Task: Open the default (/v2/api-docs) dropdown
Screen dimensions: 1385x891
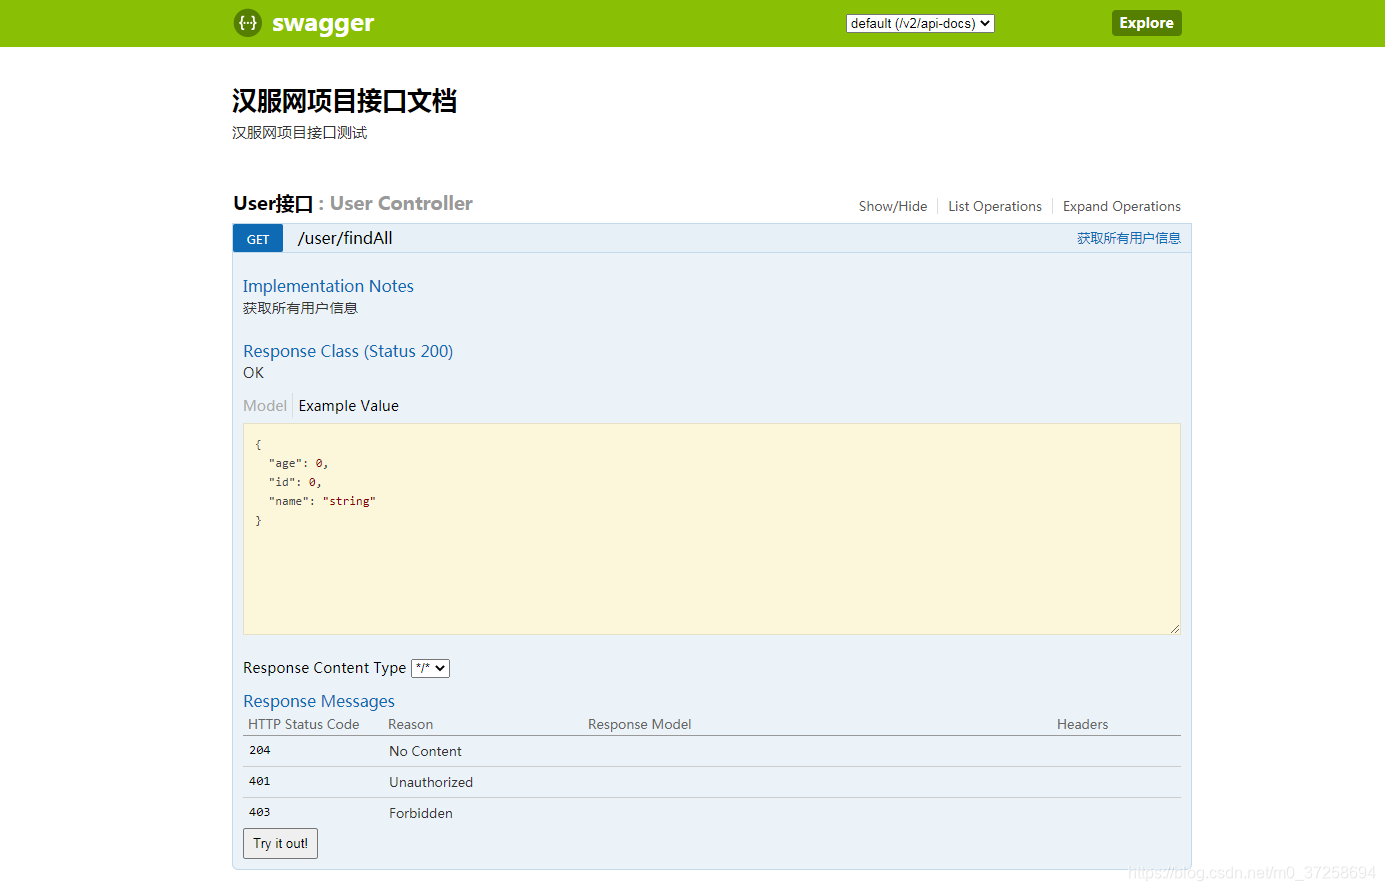Action: [920, 23]
